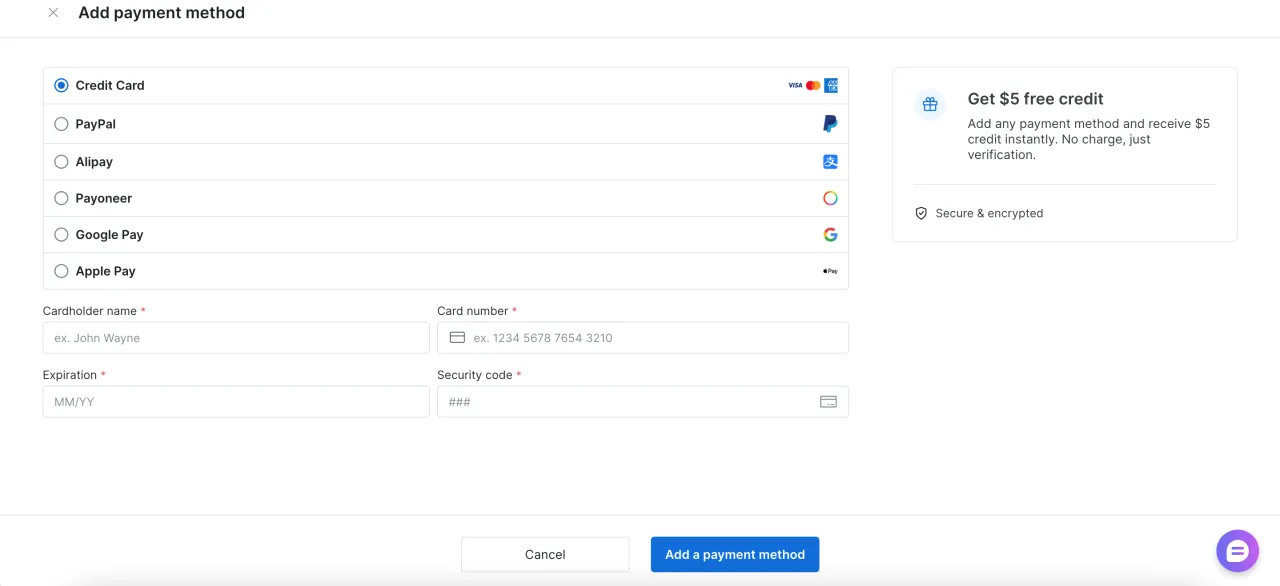This screenshot has height=586, width=1280.
Task: Open the chat support bubble
Action: click(1237, 551)
